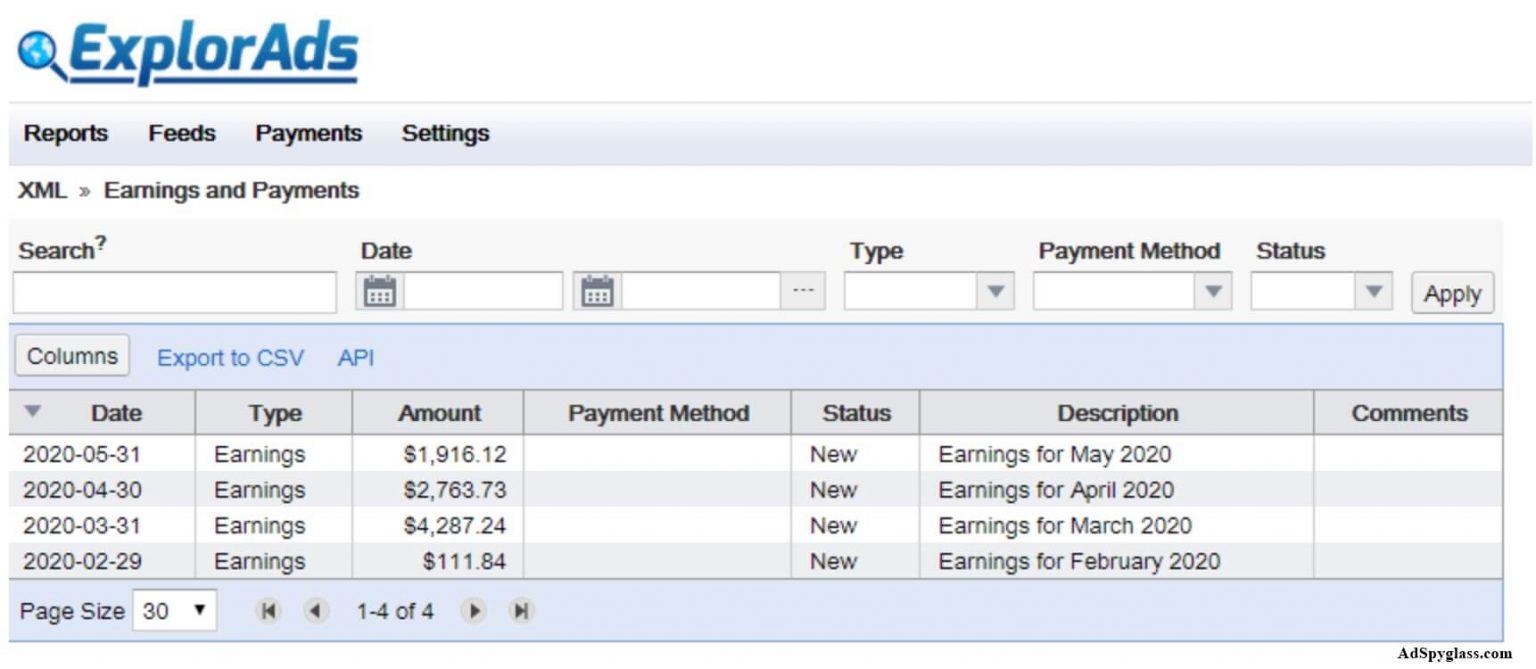Open the Settings menu
Viewport: 1536px width, 669px height.
click(445, 133)
